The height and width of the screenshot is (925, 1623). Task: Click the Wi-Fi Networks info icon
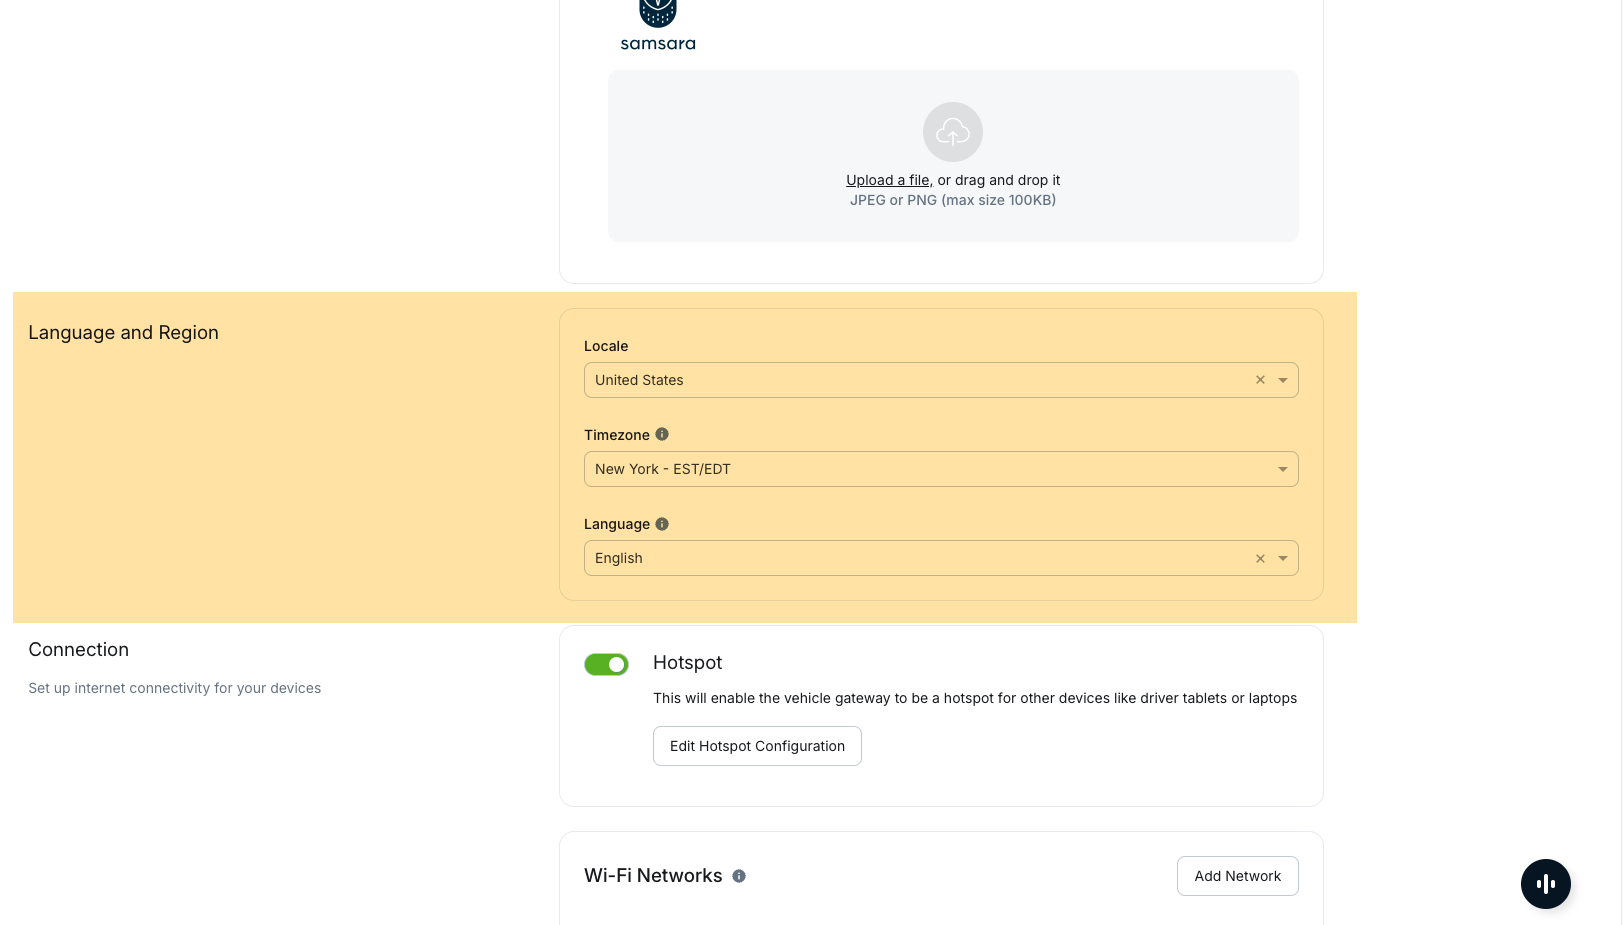(739, 876)
